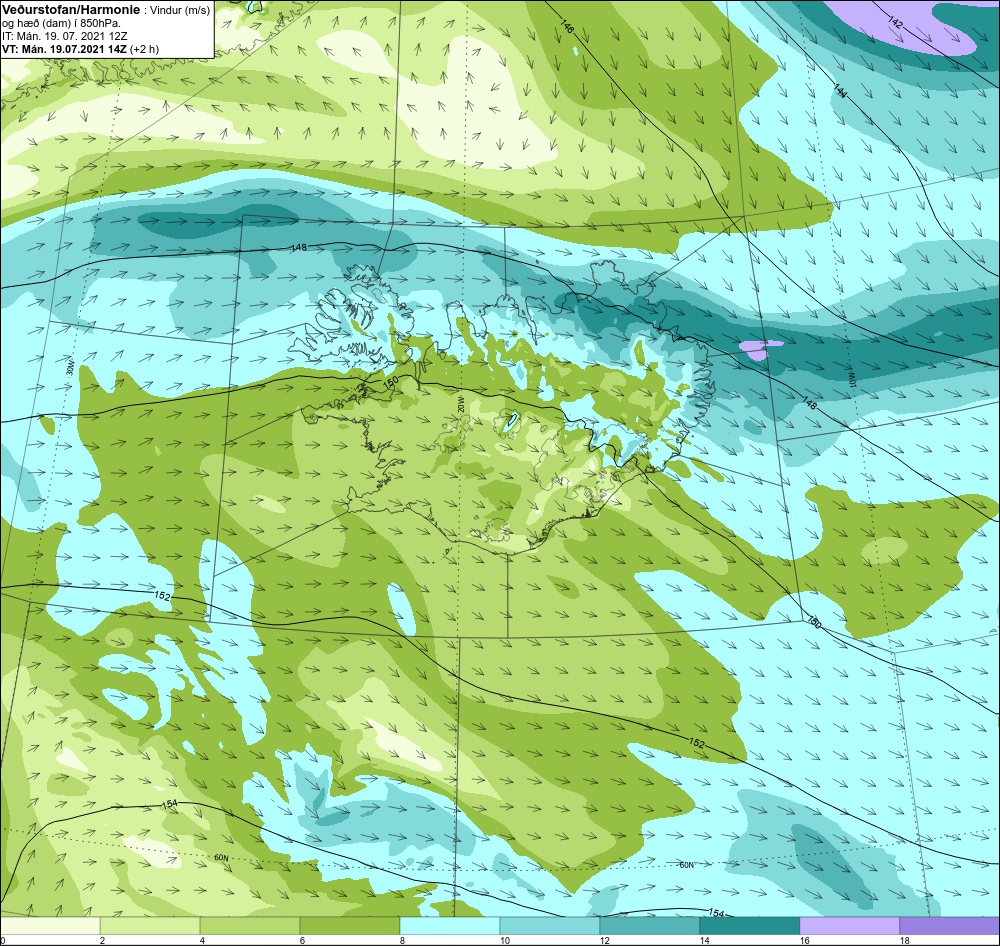Click the 150 contour label southeast of Iceland
Screen dimensions: 1000x946
(814, 621)
